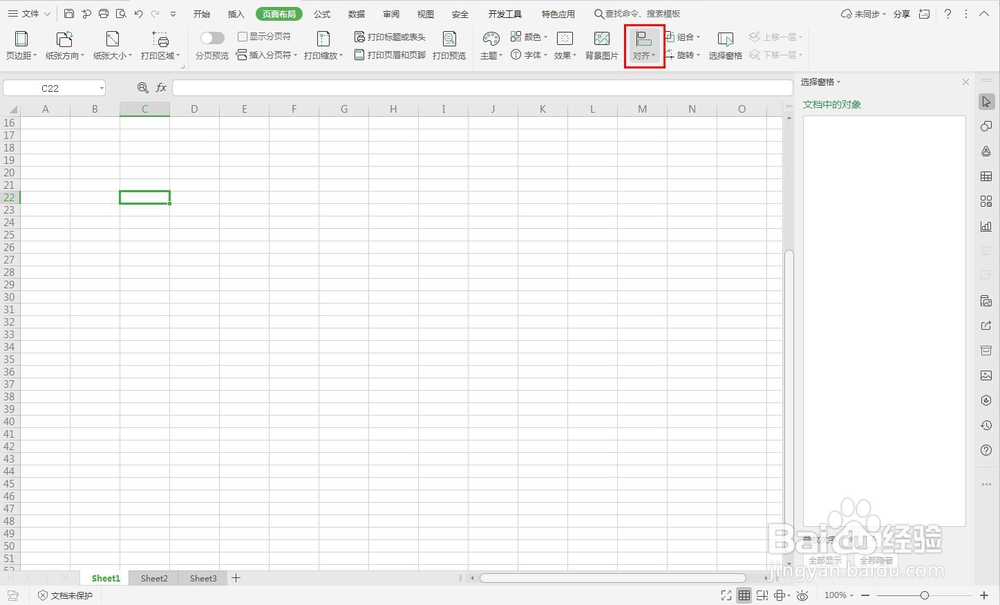Click the Save icon in quick access toolbar
The image size is (1000, 605).
(x=69, y=13)
